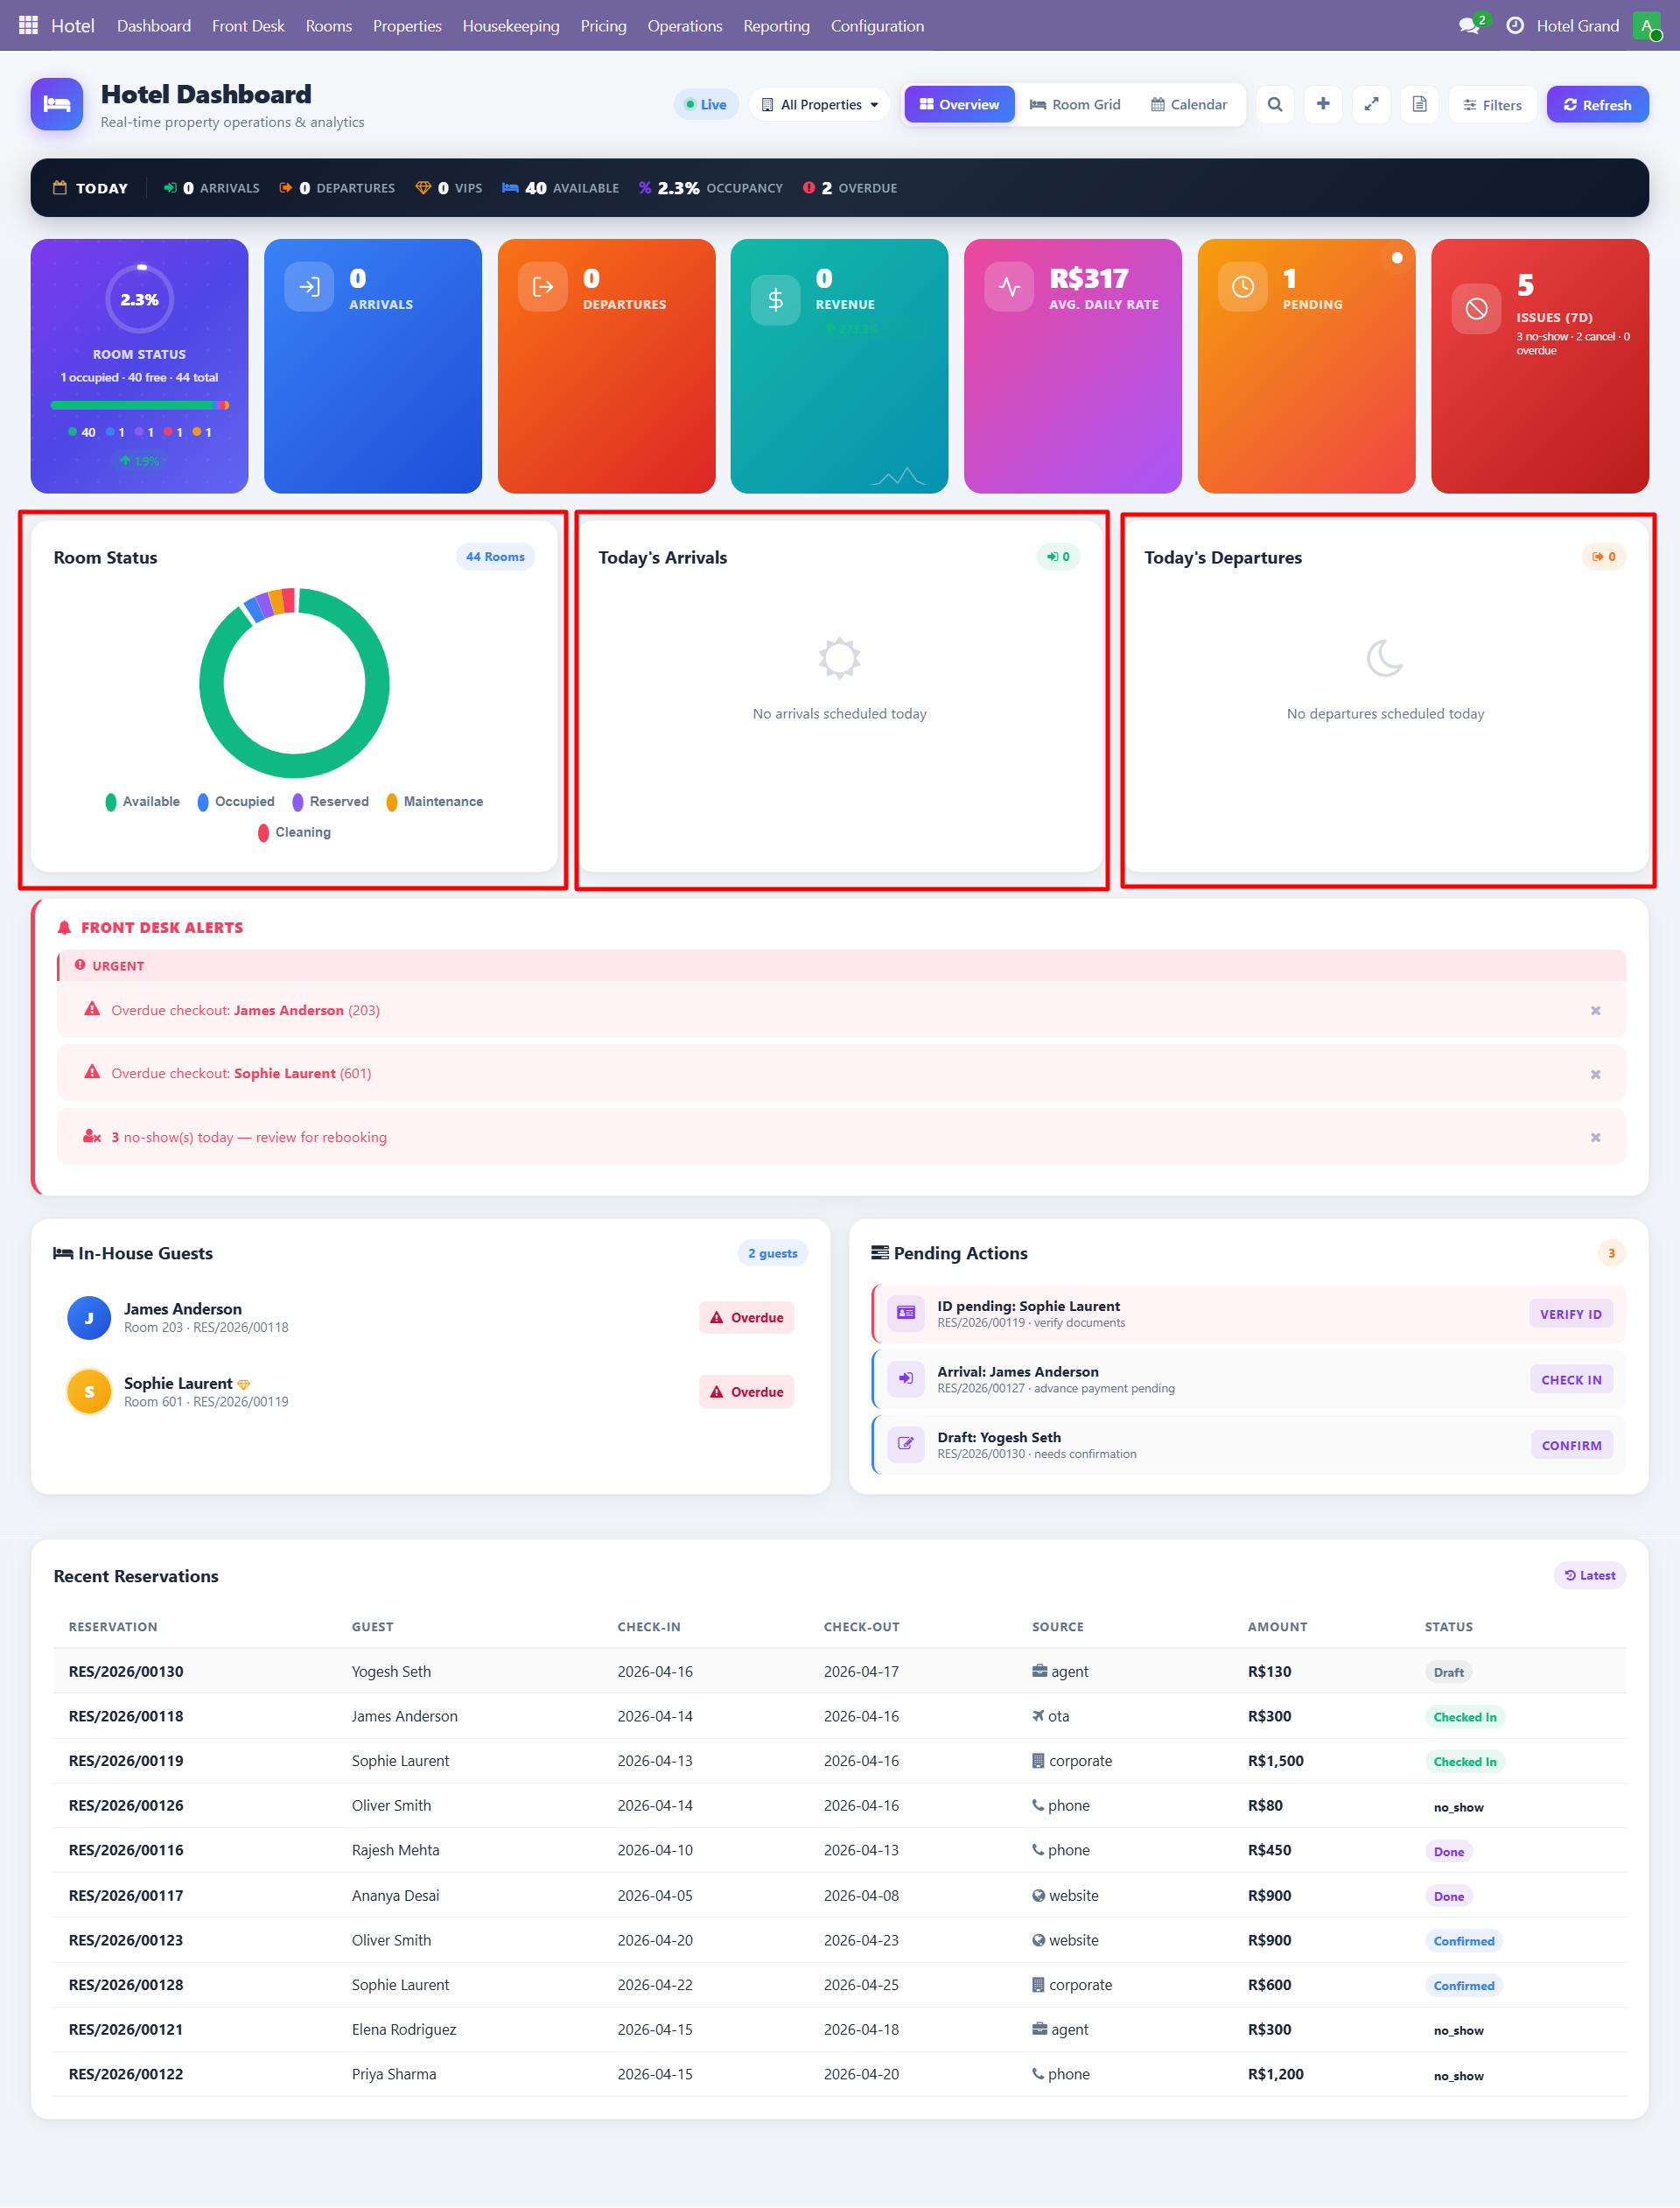Click the user avatar icon
Viewport: 1680px width, 2208px height.
click(1646, 26)
